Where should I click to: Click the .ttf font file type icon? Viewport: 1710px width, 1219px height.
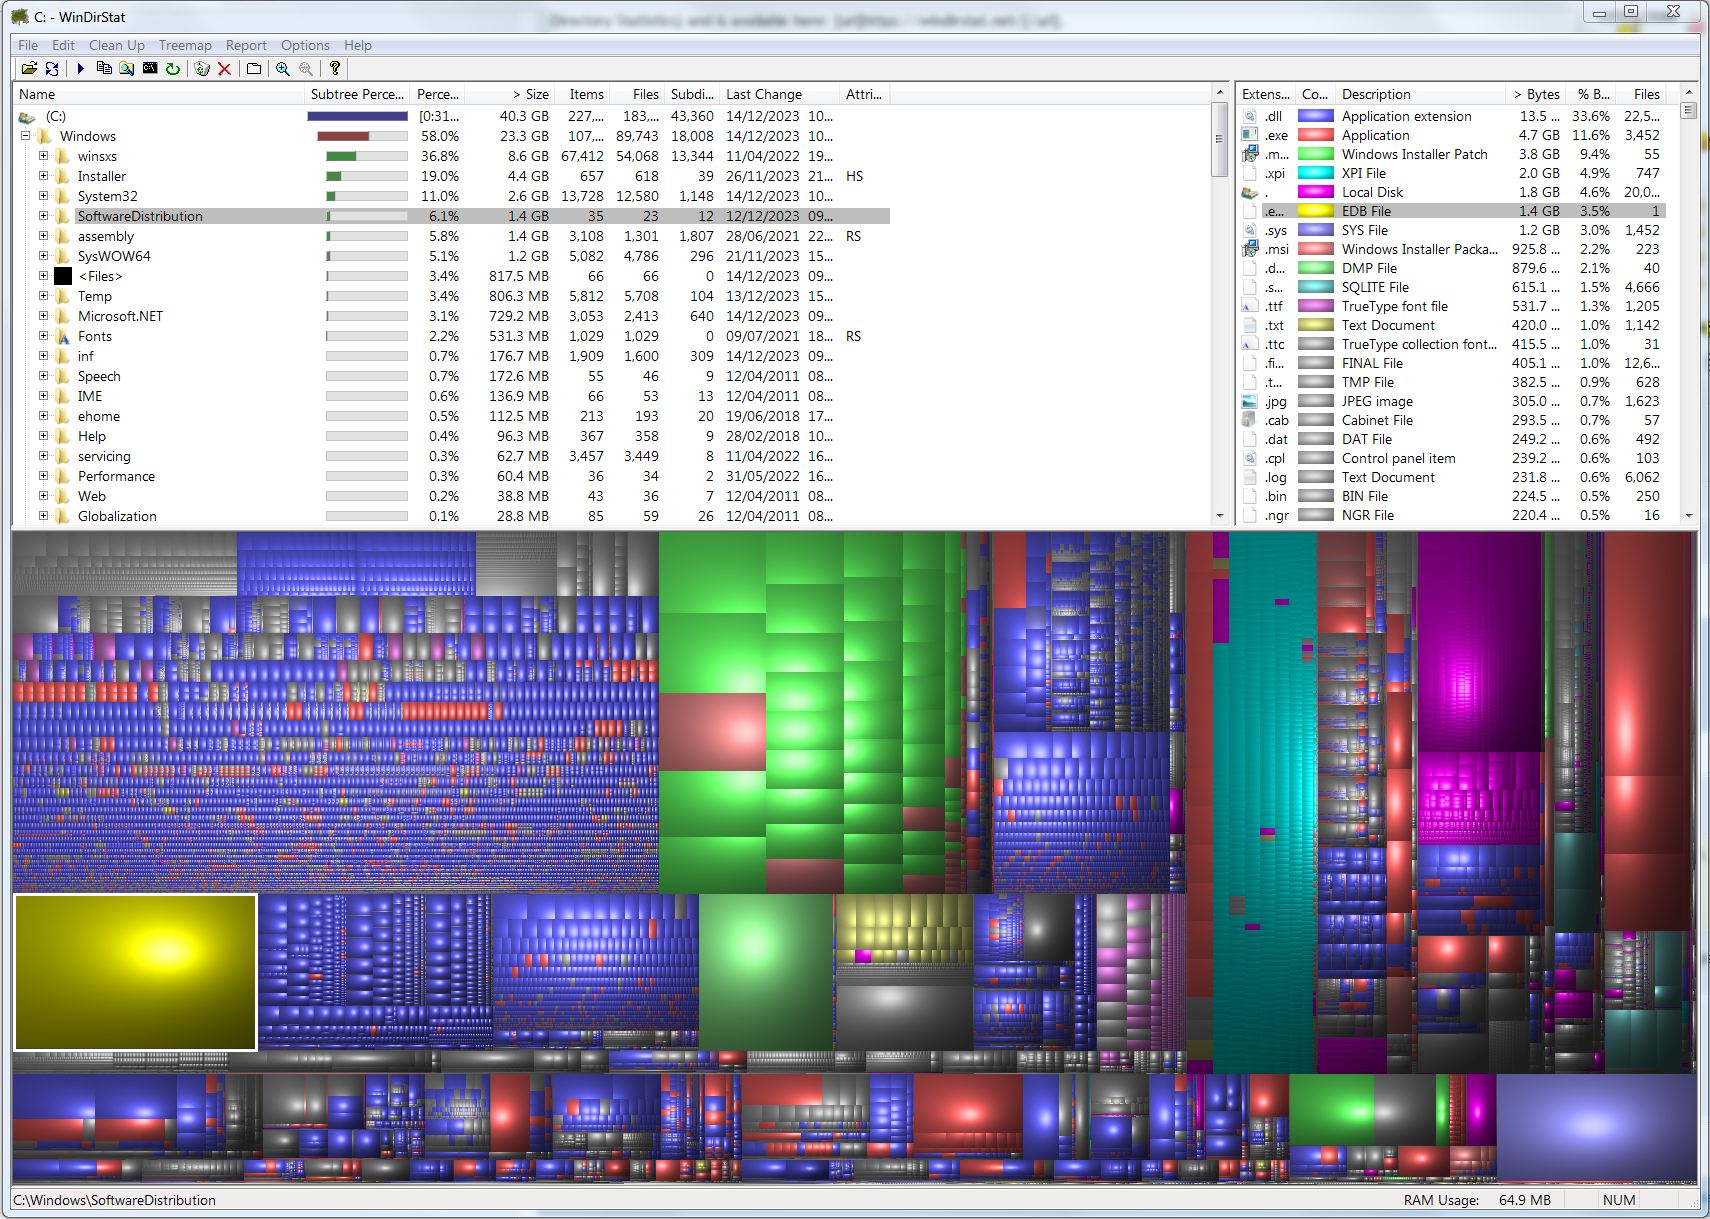coord(1250,306)
